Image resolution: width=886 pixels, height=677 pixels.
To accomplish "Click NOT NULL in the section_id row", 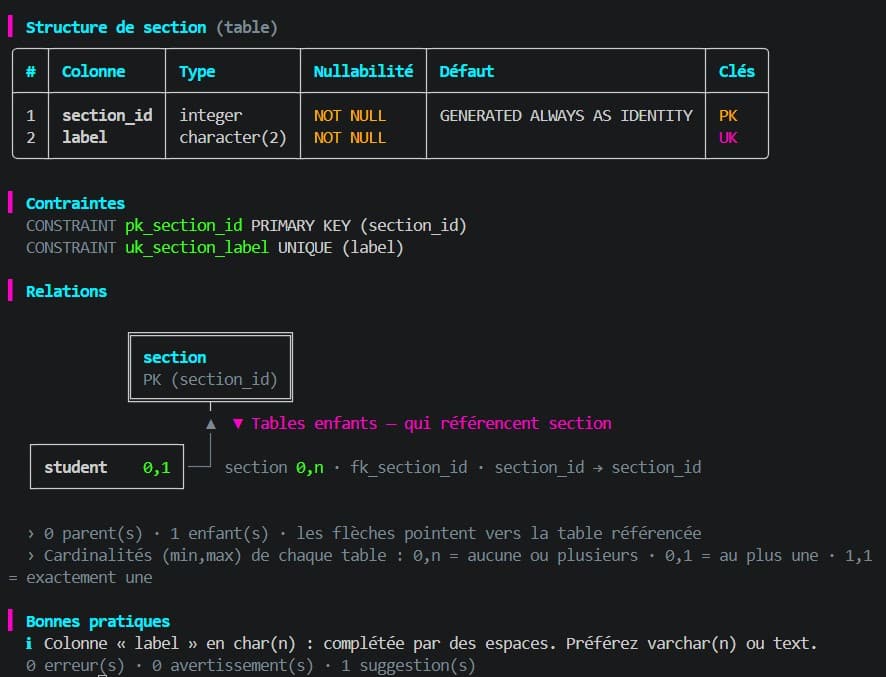I will [x=350, y=116].
